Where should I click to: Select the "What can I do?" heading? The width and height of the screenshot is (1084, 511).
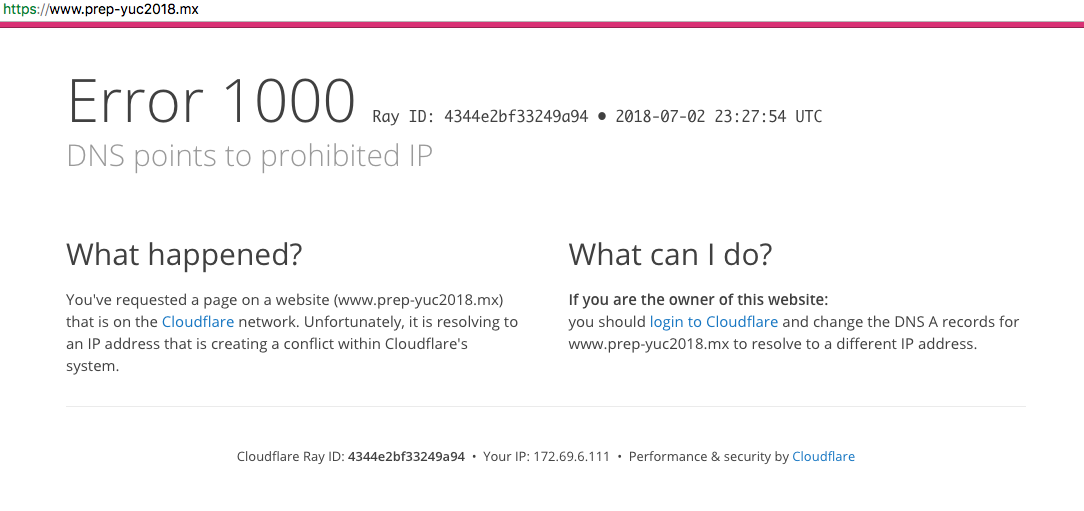(670, 254)
